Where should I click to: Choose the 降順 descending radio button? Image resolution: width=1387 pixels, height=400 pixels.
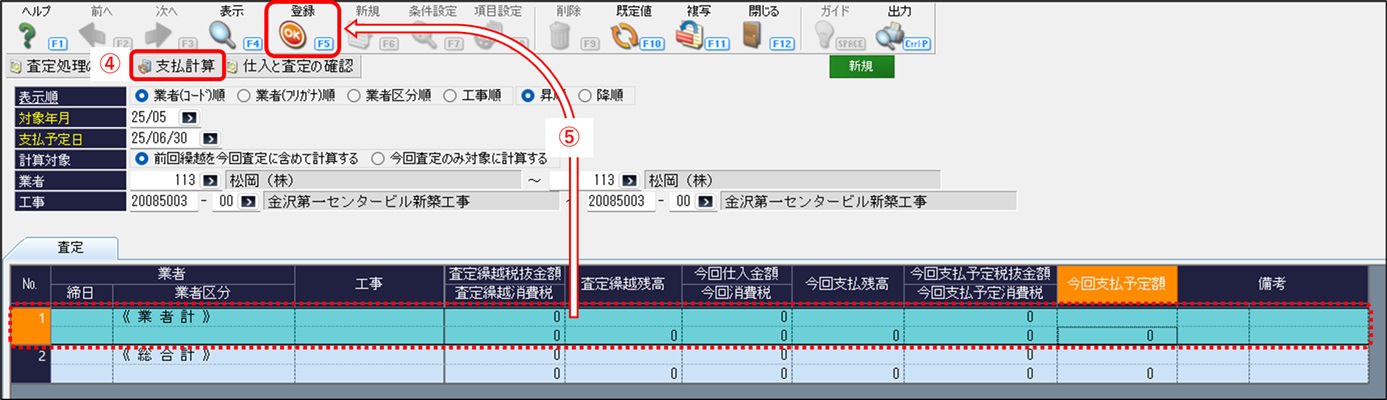click(585, 96)
